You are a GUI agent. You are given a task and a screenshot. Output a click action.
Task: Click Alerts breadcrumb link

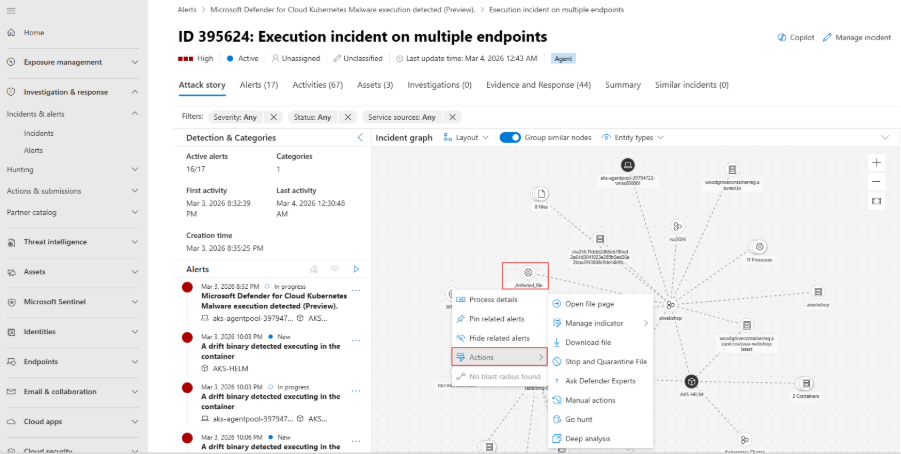point(187,10)
